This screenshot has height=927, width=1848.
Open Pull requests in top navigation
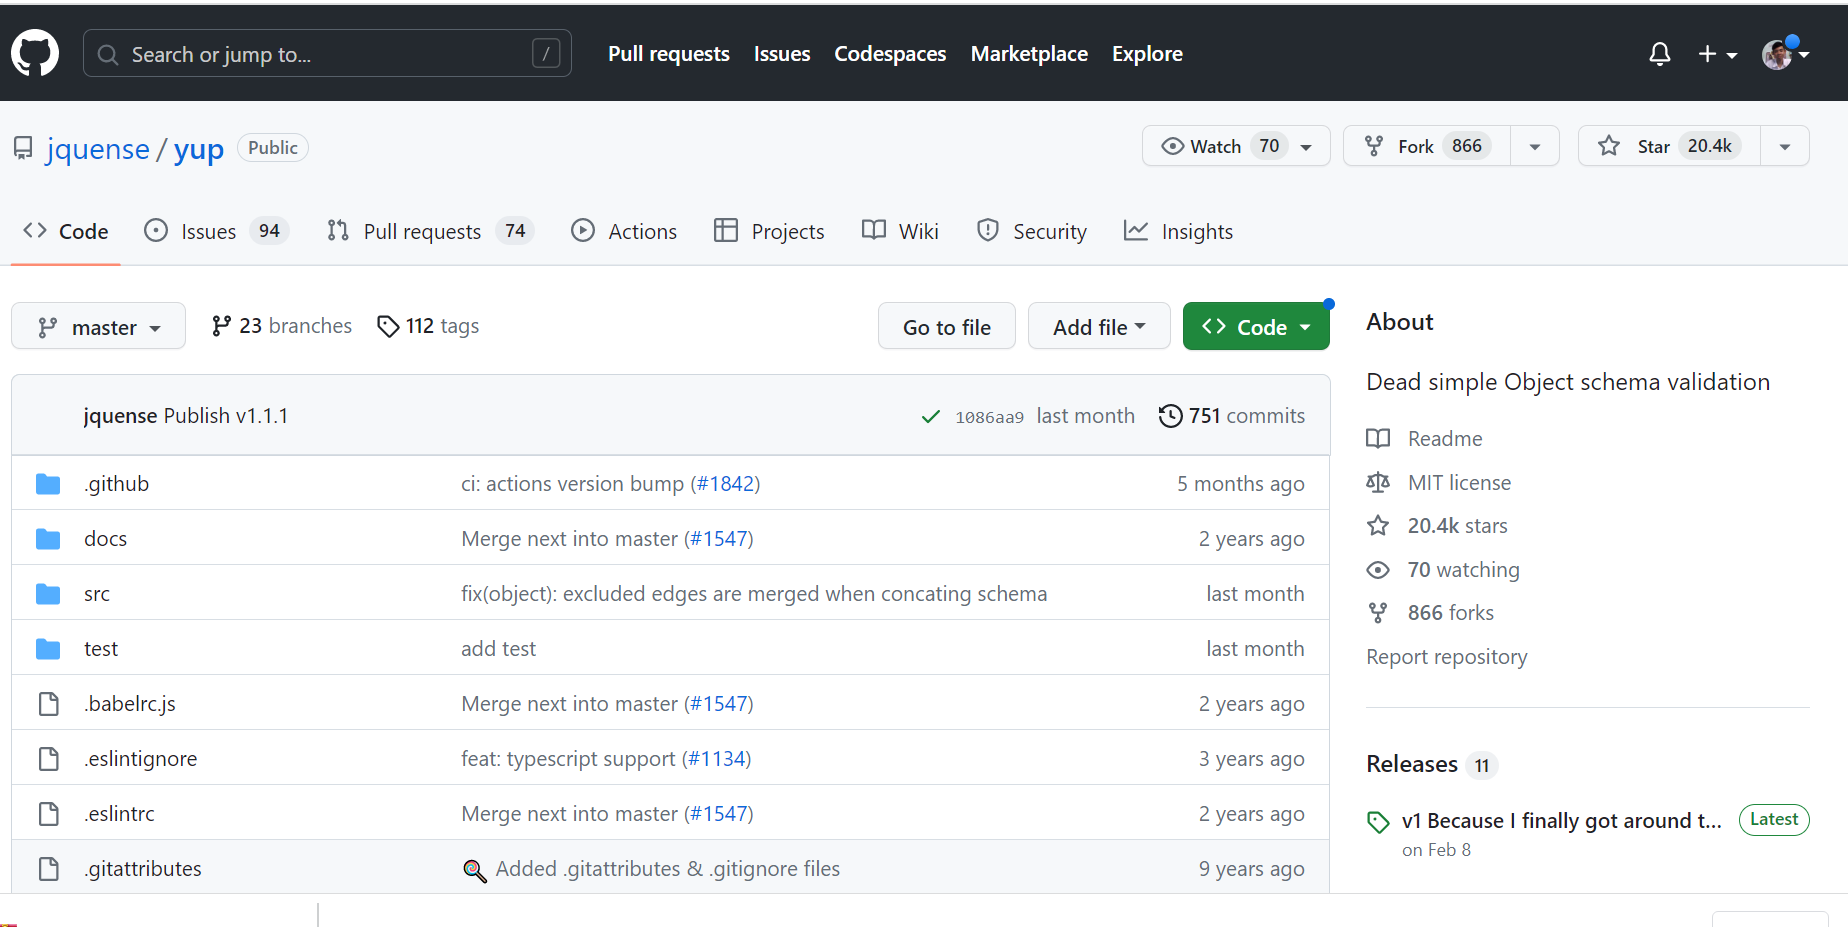(x=668, y=54)
